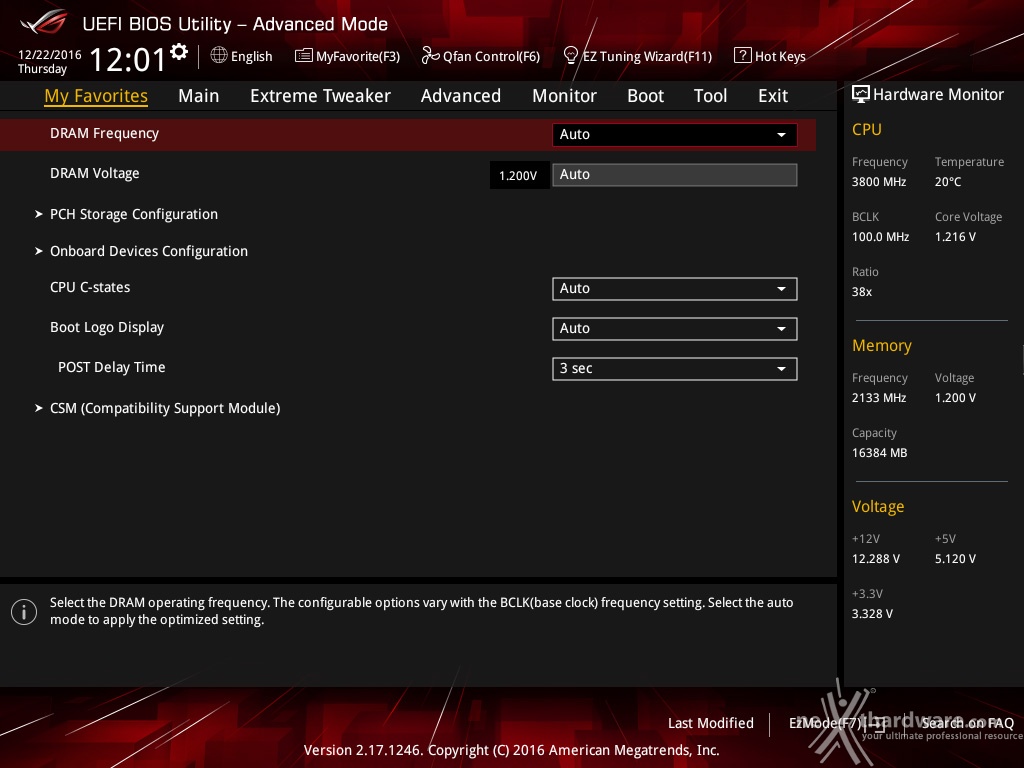Go to the Exit tab
This screenshot has height=768, width=1024.
[x=773, y=96]
